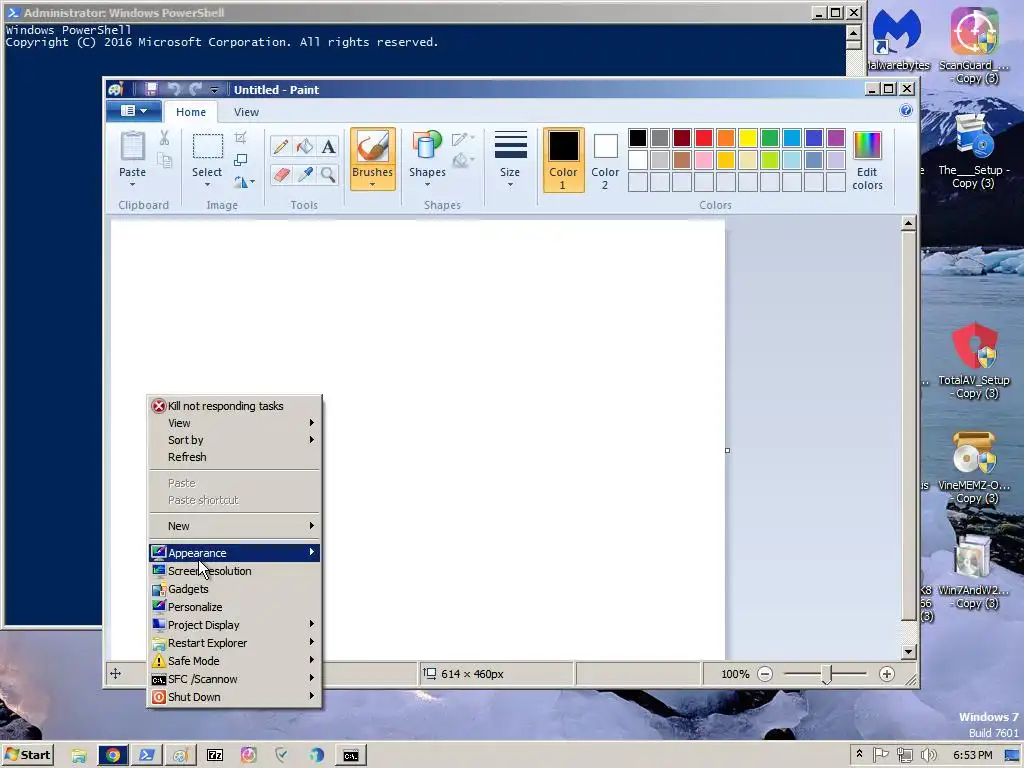Open Screen resolution menu entry
The width and height of the screenshot is (1024, 768).
tap(234, 571)
